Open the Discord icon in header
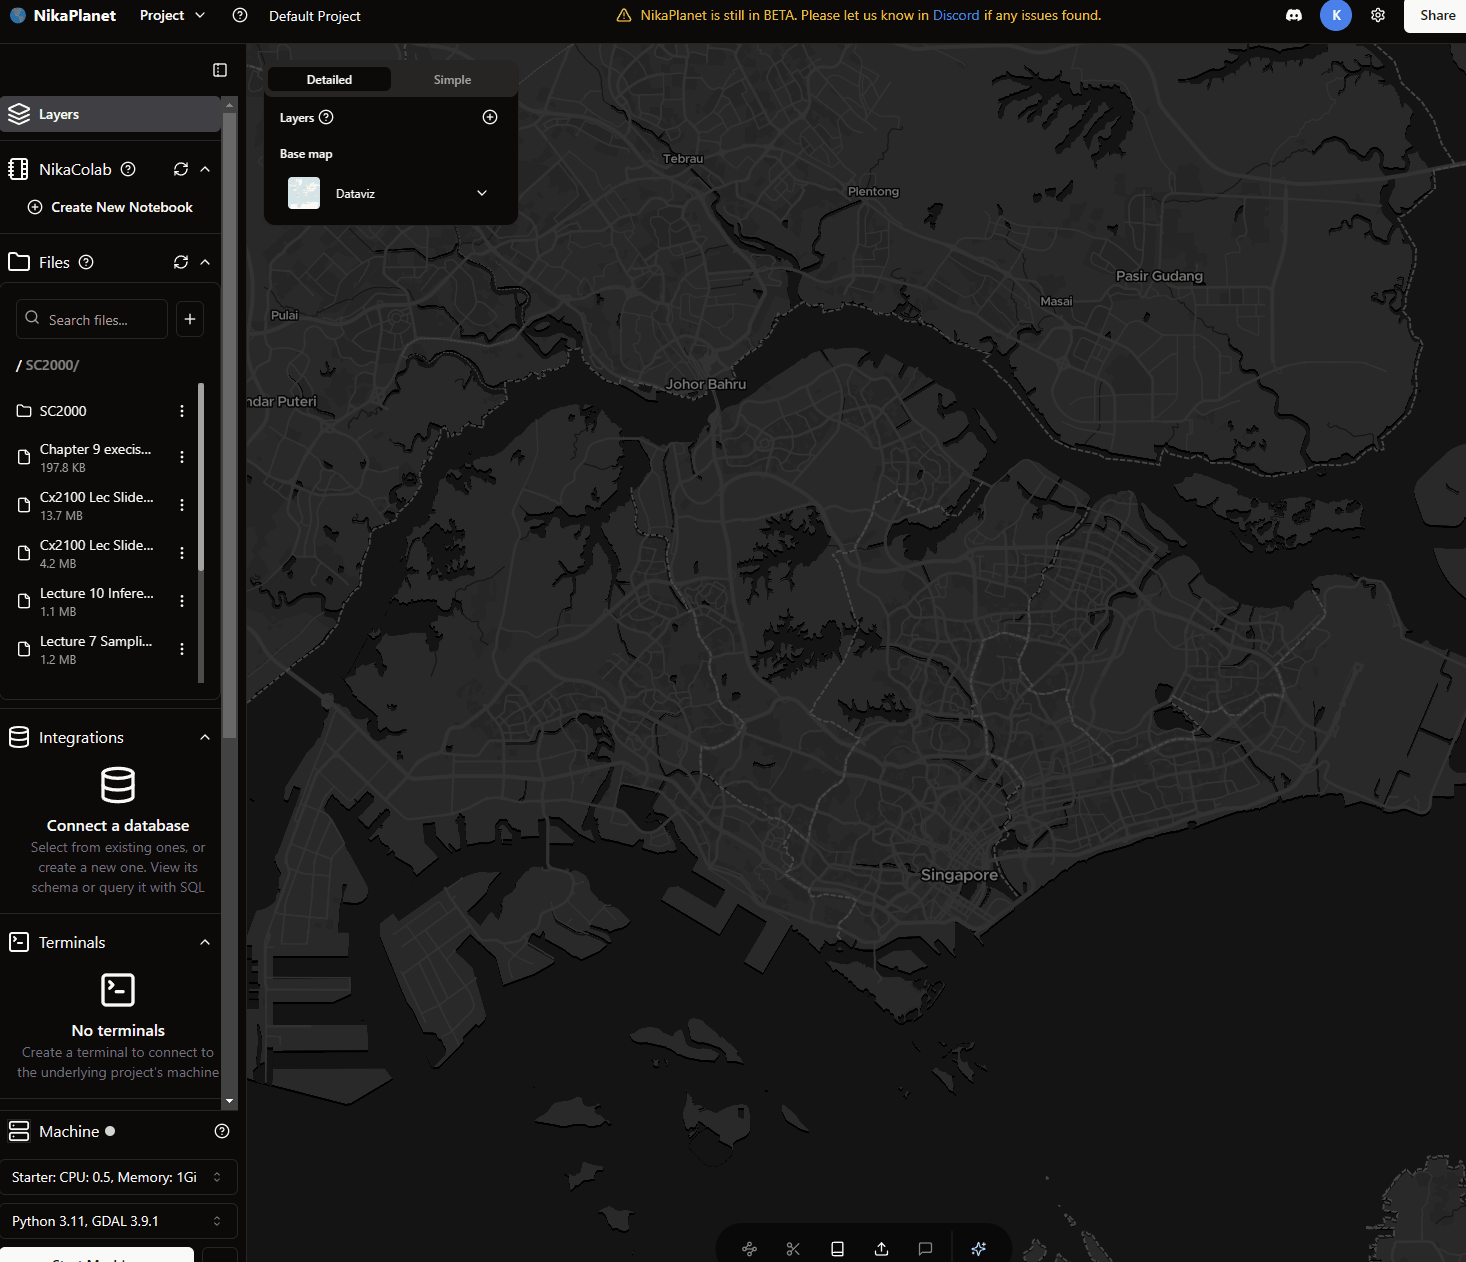 click(1294, 16)
